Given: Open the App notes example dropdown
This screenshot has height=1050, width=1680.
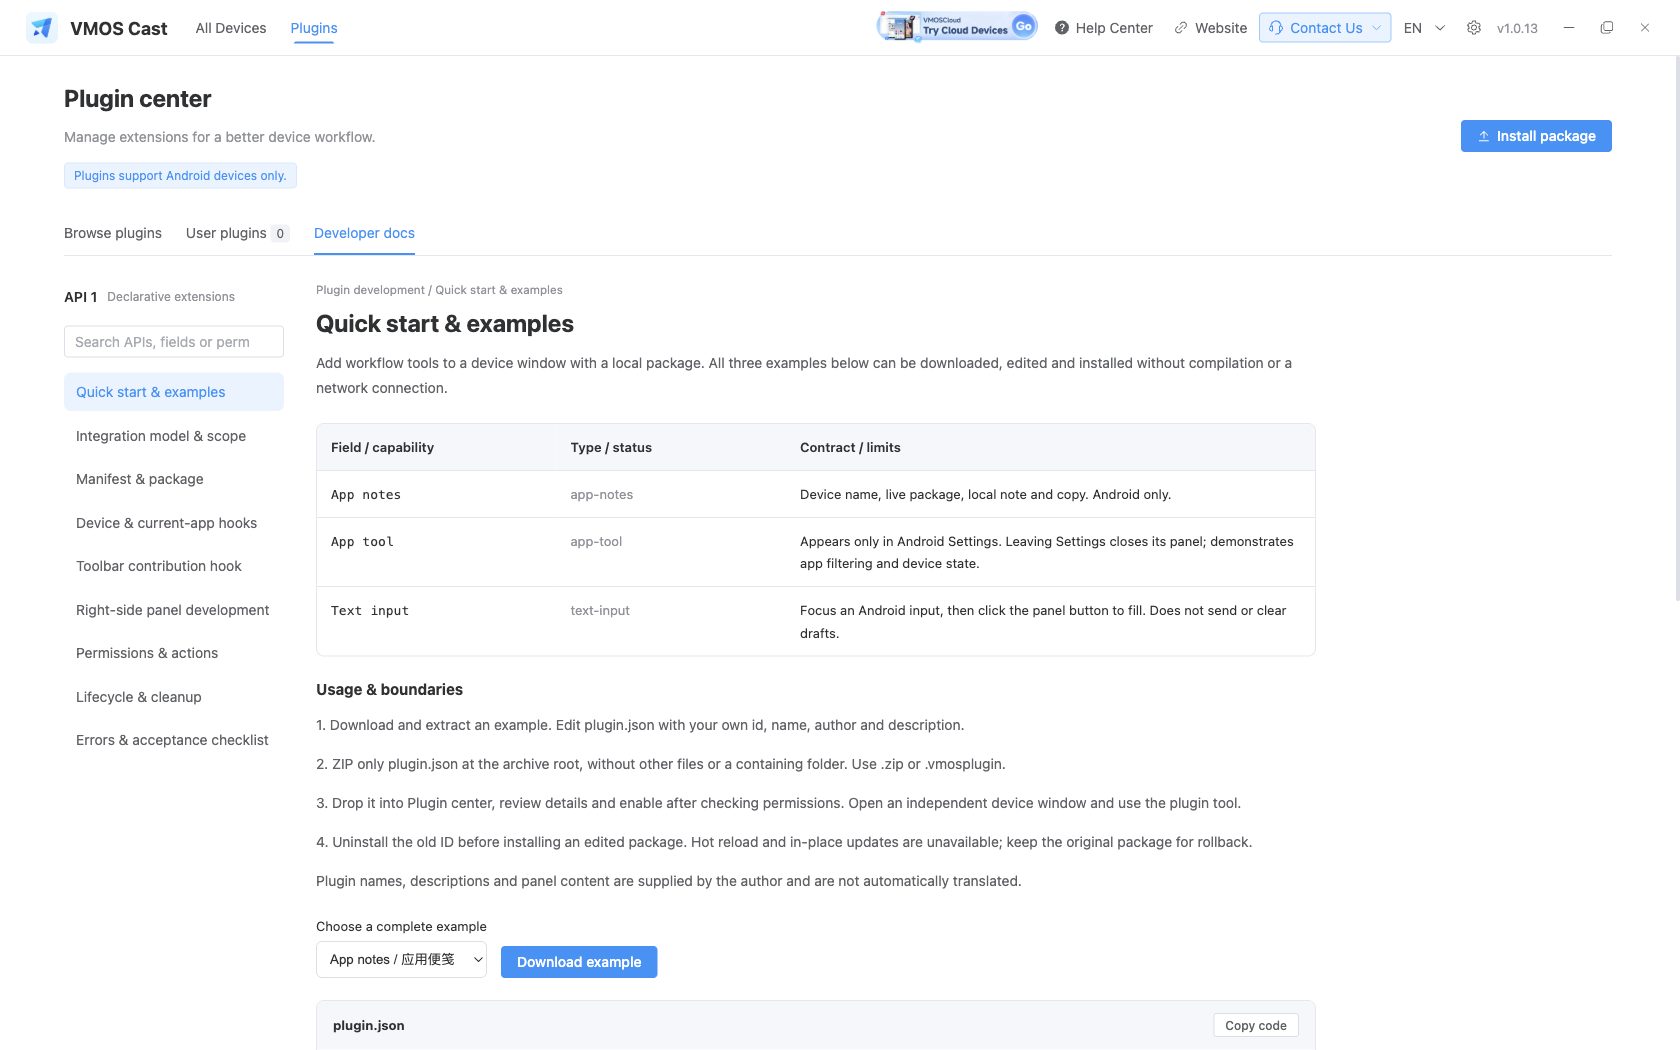Looking at the screenshot, I should tap(401, 960).
